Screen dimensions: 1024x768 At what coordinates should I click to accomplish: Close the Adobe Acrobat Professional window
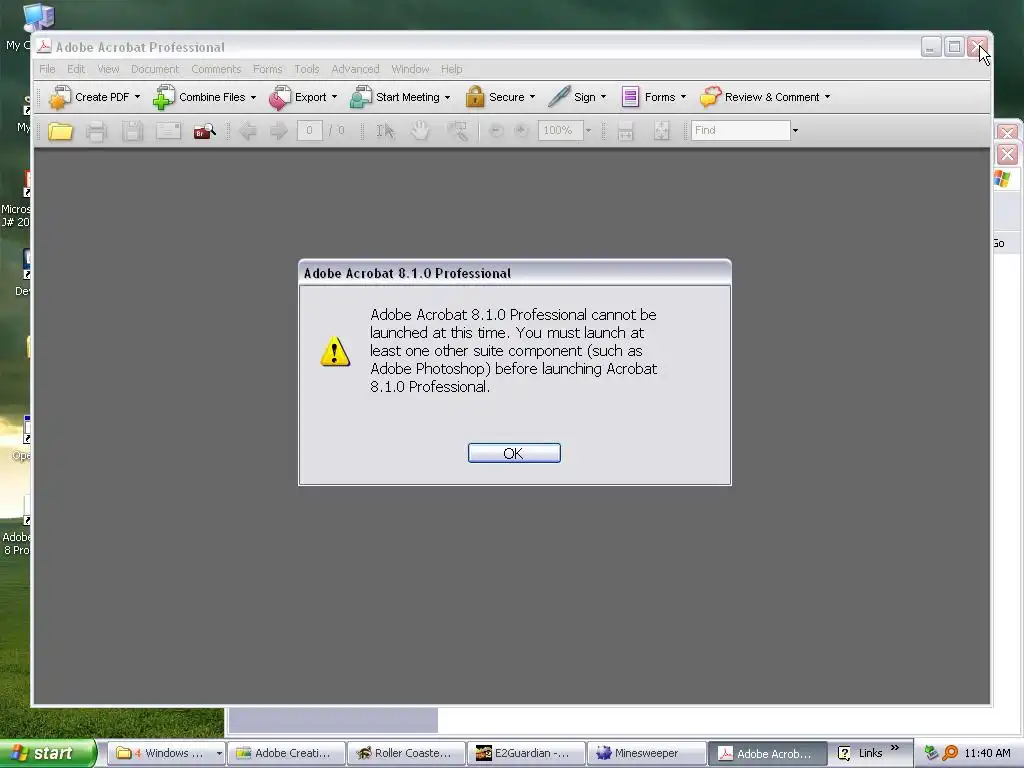pyautogui.click(x=977, y=47)
